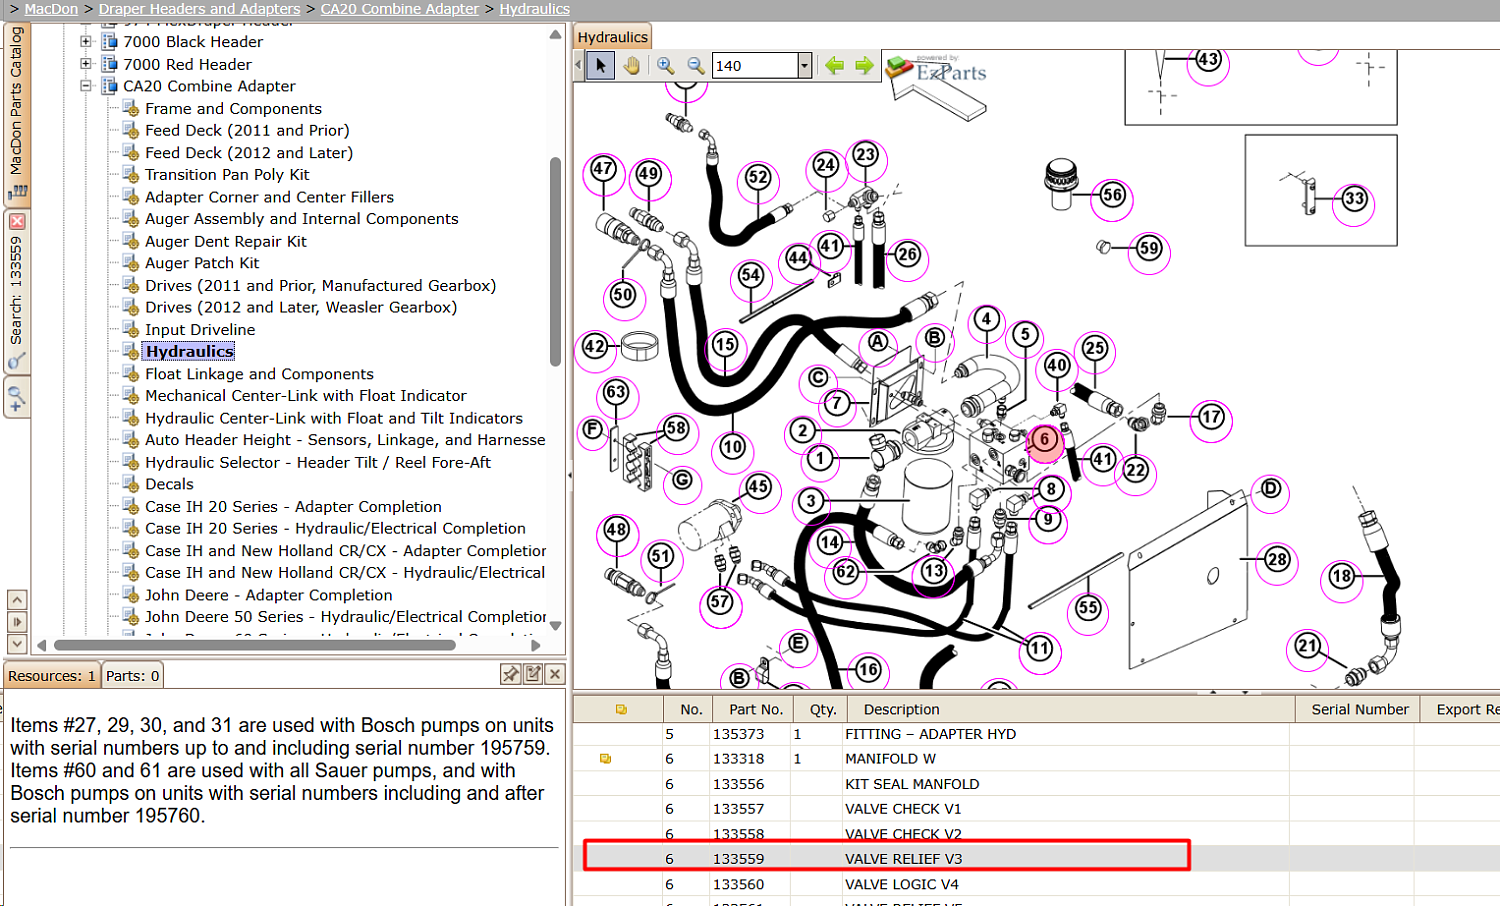Click the collapse-up button in left side strip
The image size is (1500, 906).
click(x=17, y=600)
